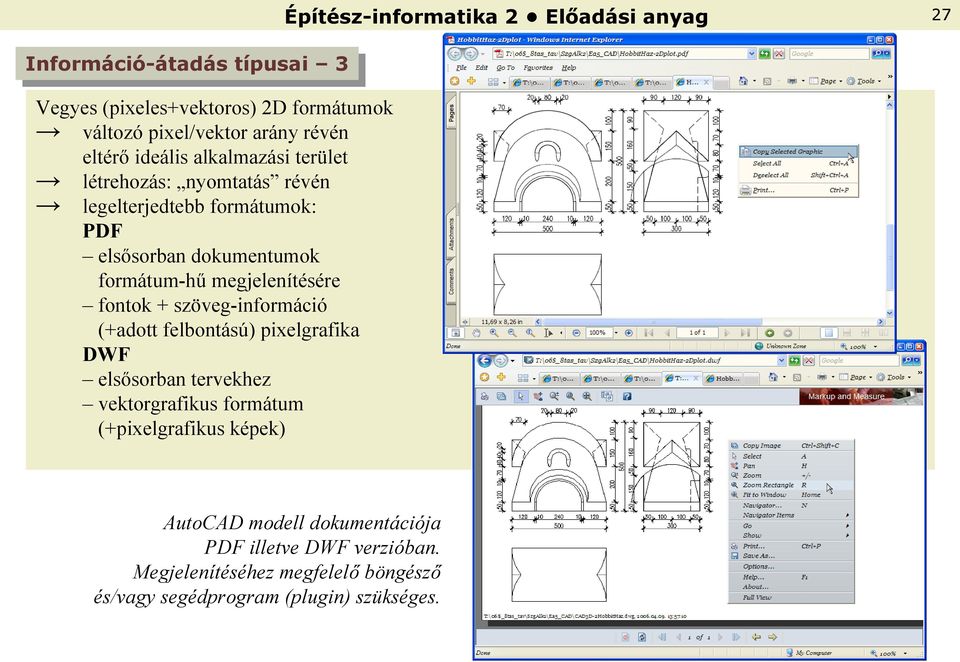Click zoom out minus button in PDF toolbar

point(576,333)
